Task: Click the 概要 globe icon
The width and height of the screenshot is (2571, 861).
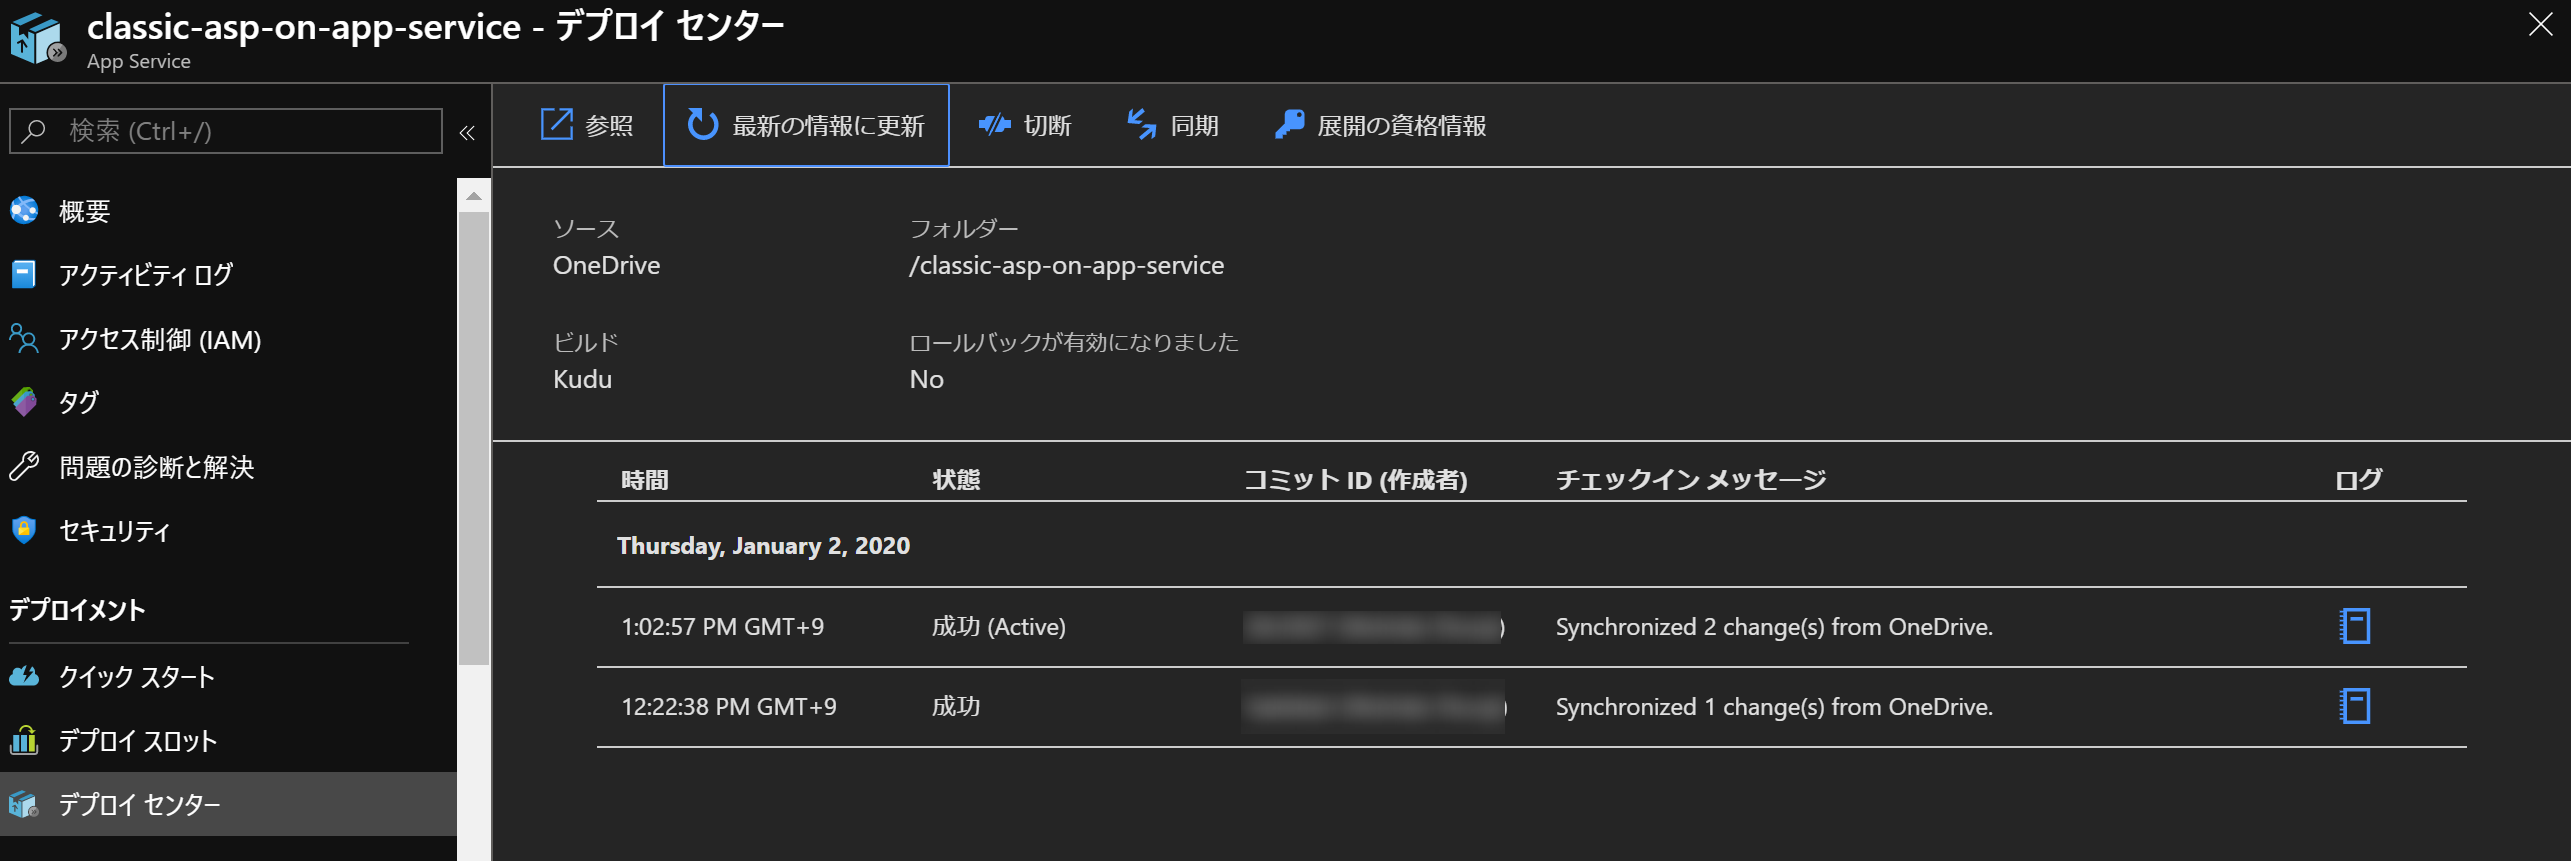Action: pyautogui.click(x=24, y=210)
